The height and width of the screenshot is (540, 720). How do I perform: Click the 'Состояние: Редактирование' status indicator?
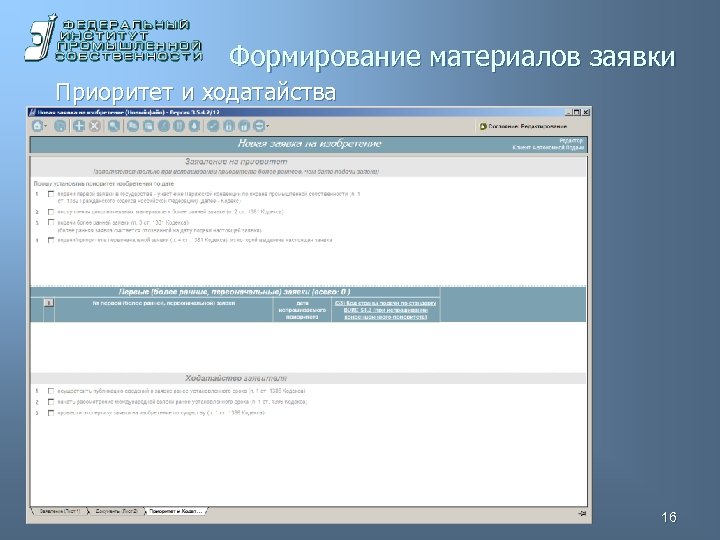coord(523,126)
